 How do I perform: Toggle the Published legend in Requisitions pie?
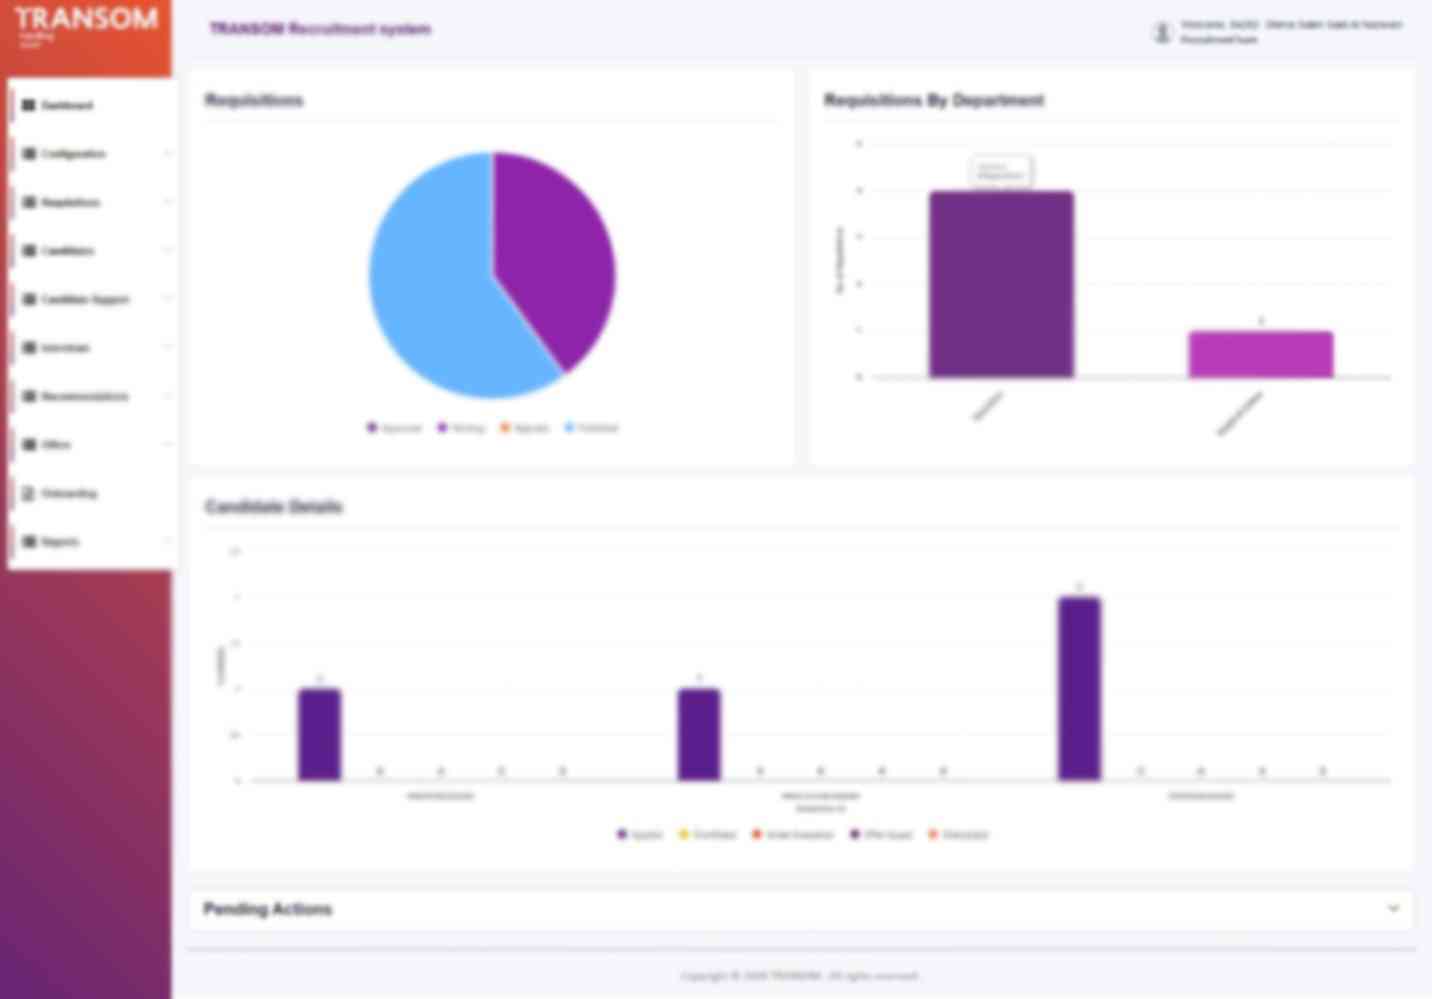(x=592, y=428)
